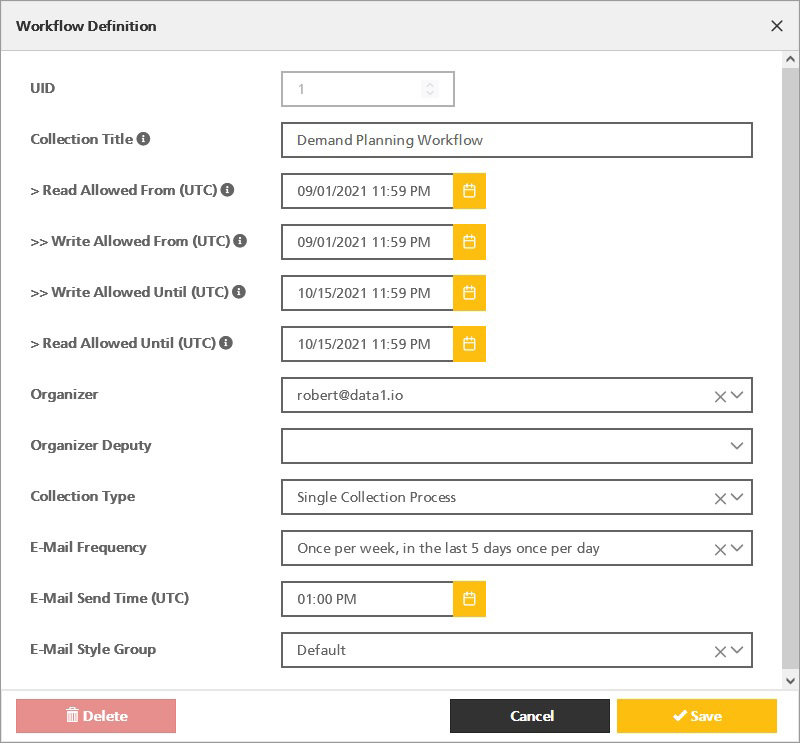Viewport: 800px width, 743px height.
Task: Click the 'Collection Type' label
Action: coord(83,497)
